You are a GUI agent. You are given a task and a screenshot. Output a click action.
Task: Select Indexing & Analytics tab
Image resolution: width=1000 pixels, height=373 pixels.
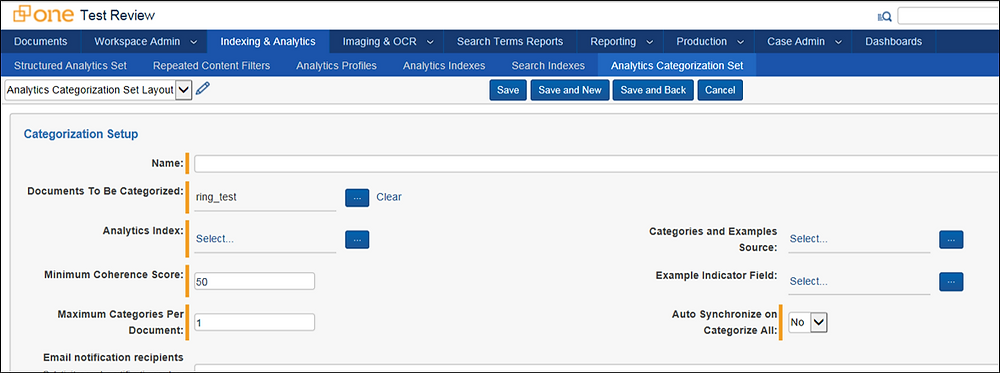point(268,41)
